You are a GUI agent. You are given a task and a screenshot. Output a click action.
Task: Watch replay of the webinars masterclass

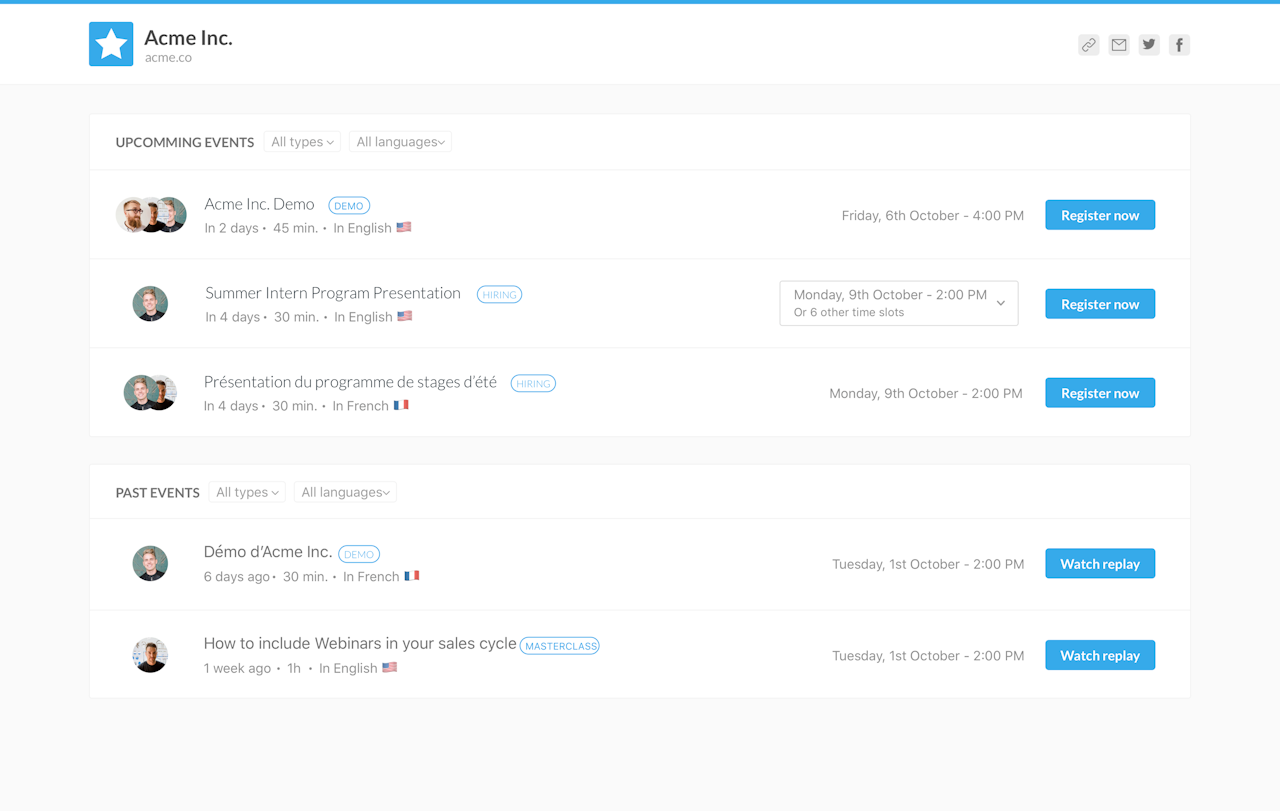click(x=1100, y=656)
